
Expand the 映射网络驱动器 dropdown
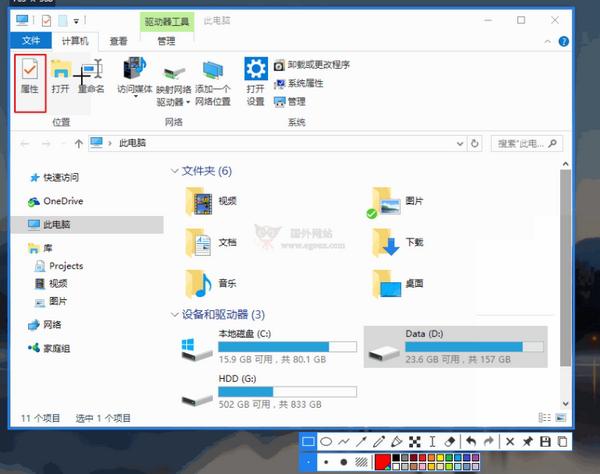(188, 102)
